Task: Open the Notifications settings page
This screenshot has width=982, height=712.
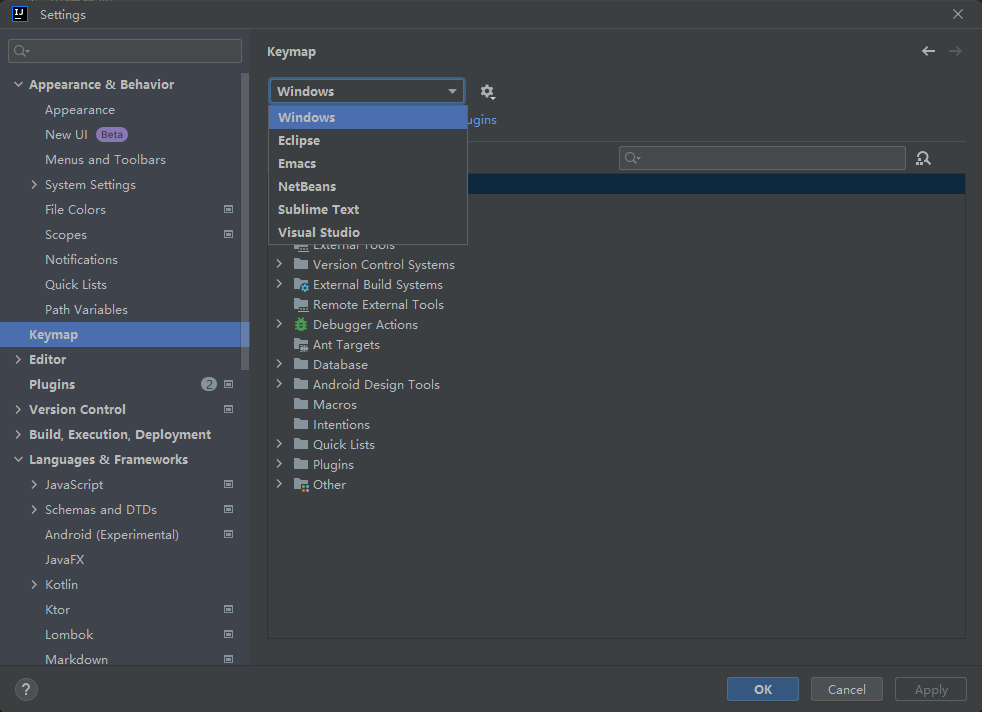Action: coord(81,260)
